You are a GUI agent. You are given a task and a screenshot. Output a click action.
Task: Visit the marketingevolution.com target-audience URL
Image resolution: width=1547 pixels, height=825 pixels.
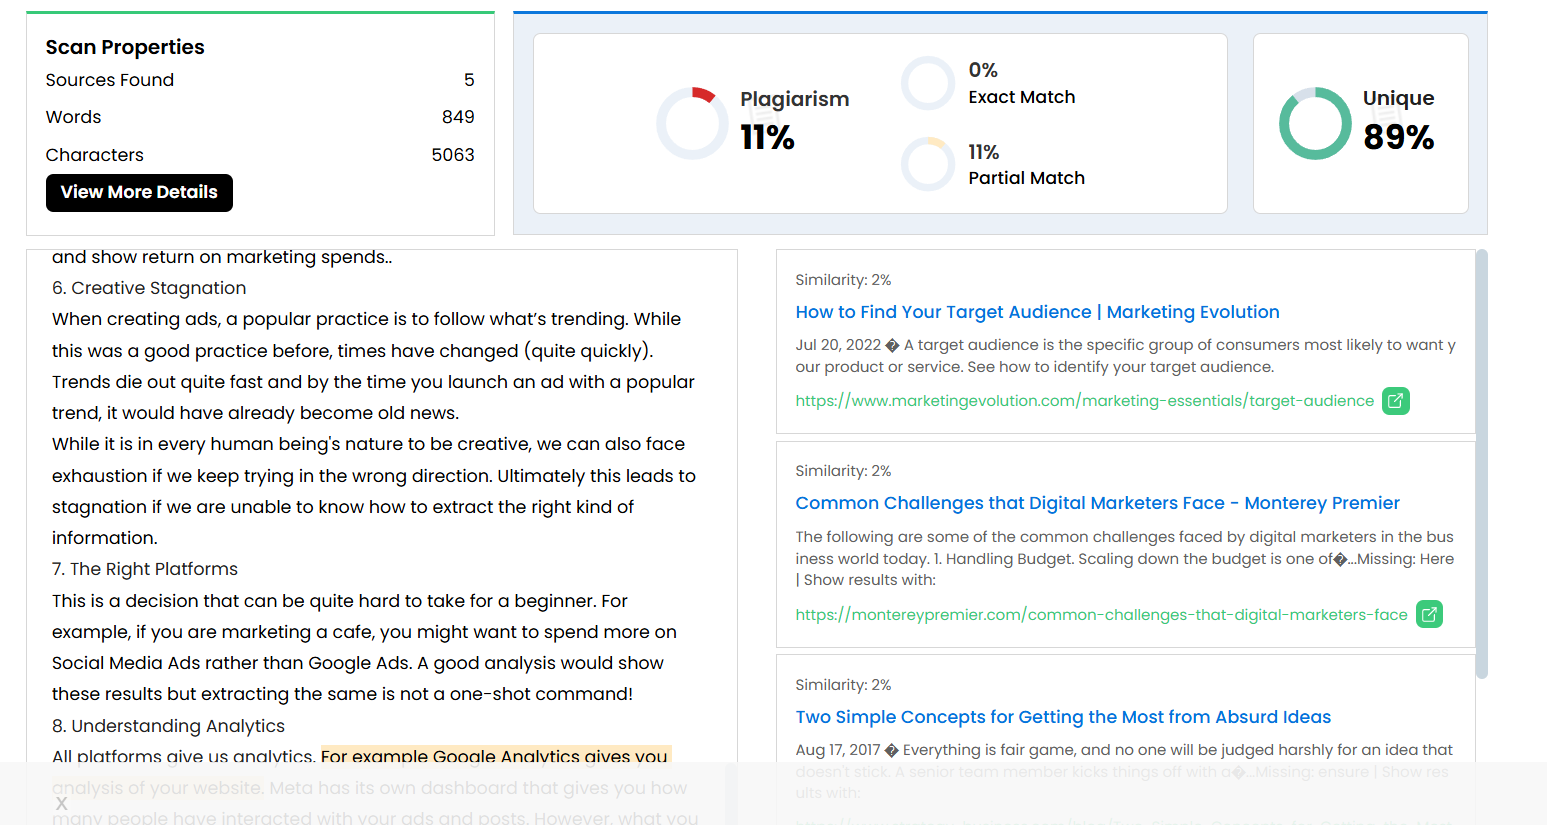1085,401
